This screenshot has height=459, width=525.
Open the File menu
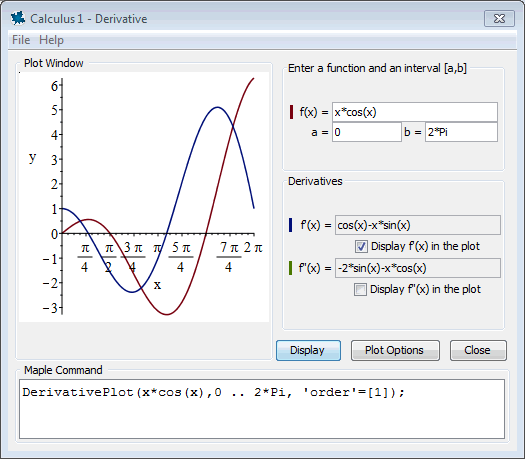pyautogui.click(x=21, y=40)
